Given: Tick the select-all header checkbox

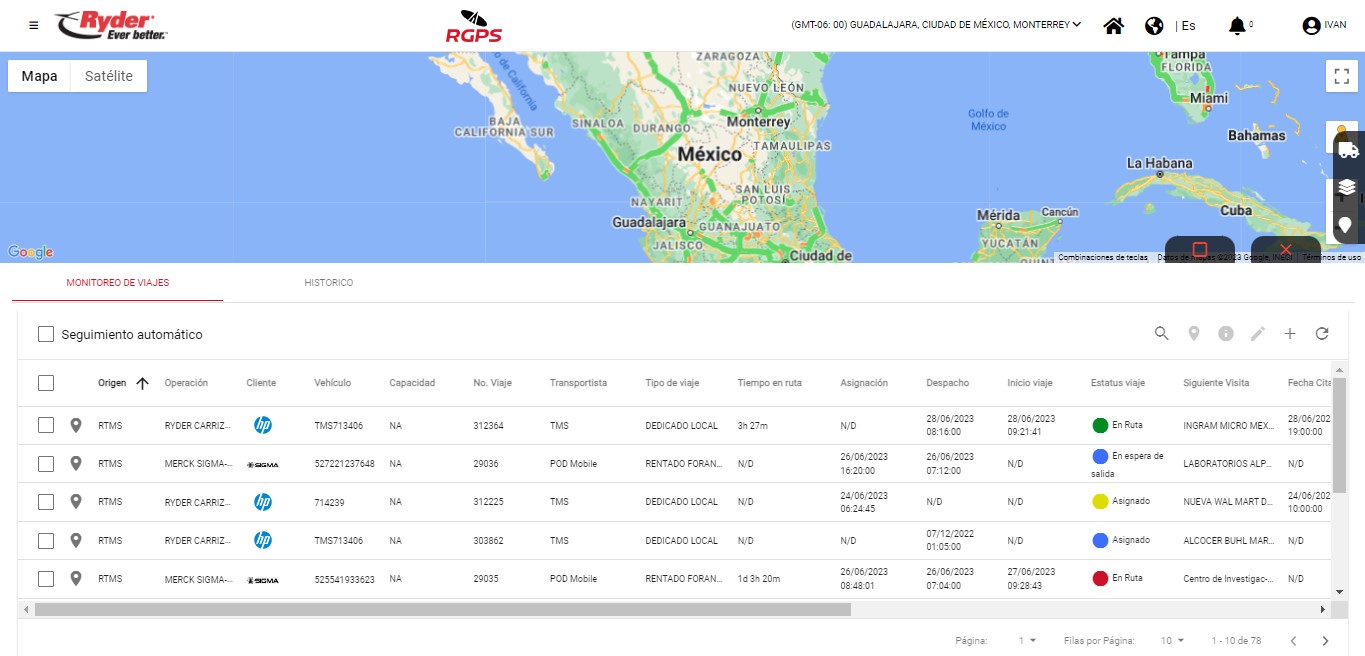Looking at the screenshot, I should click(x=46, y=383).
